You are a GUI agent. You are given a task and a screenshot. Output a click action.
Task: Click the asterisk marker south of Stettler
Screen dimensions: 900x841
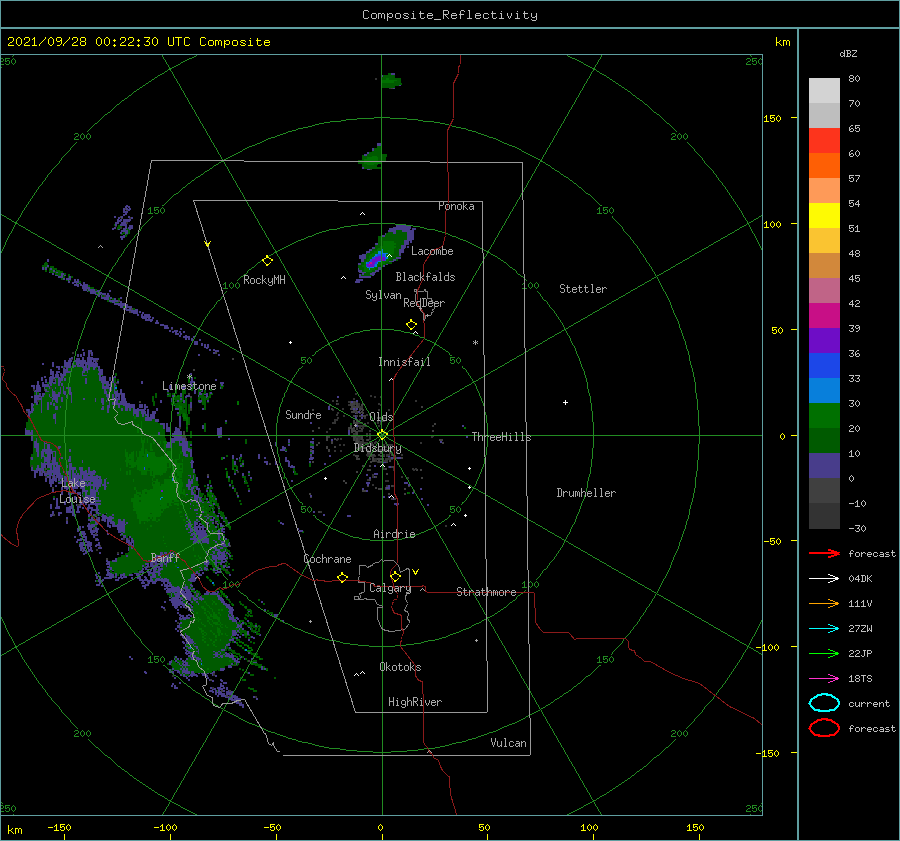[x=475, y=343]
